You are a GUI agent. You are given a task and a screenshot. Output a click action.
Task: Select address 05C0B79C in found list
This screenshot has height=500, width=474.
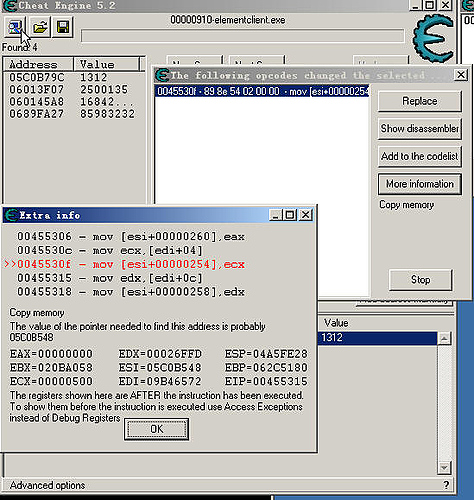point(72,77)
